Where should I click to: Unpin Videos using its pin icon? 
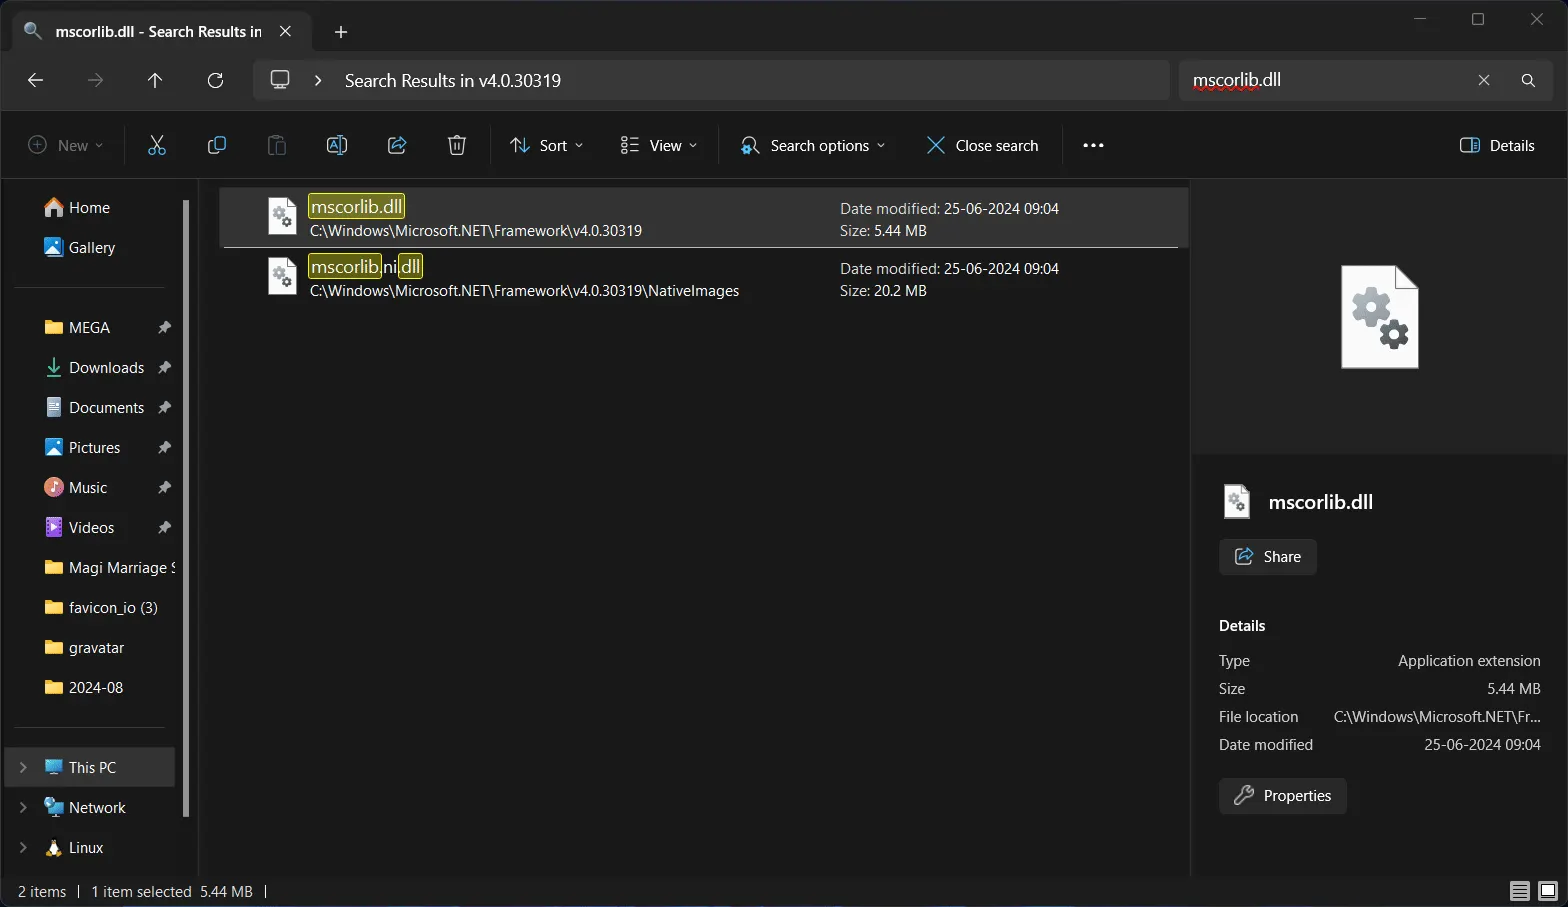(x=164, y=527)
